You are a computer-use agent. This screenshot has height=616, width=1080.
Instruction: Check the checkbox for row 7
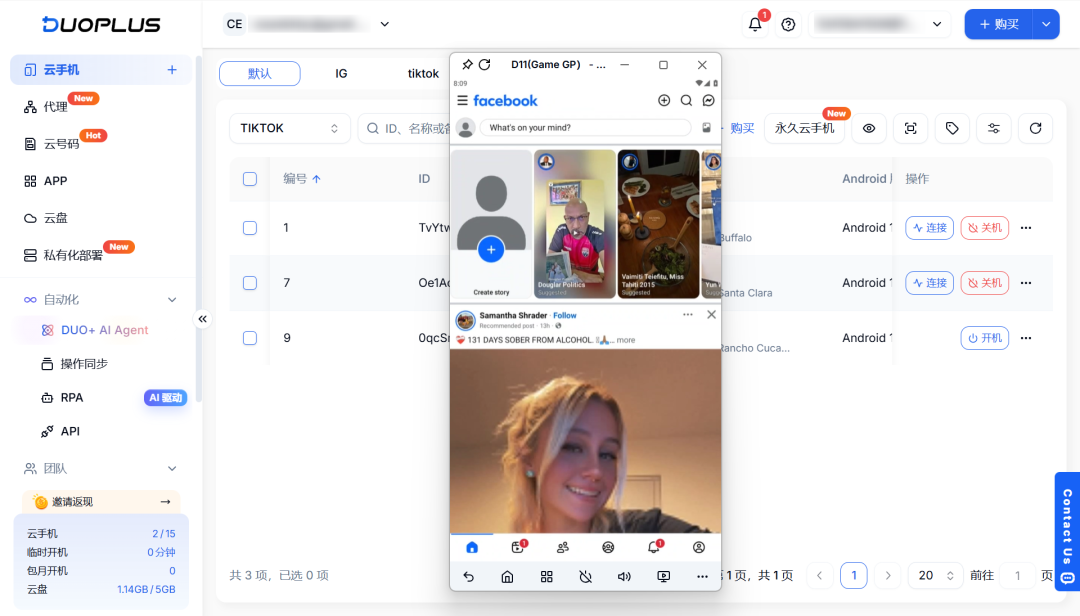coord(250,283)
